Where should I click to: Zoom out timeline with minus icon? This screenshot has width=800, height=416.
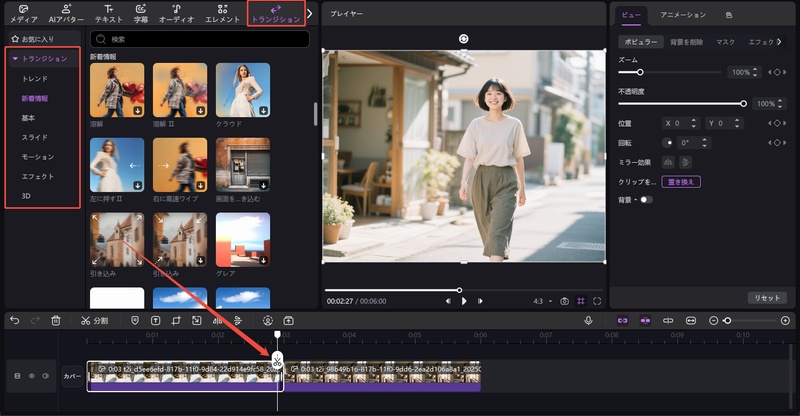coord(714,321)
